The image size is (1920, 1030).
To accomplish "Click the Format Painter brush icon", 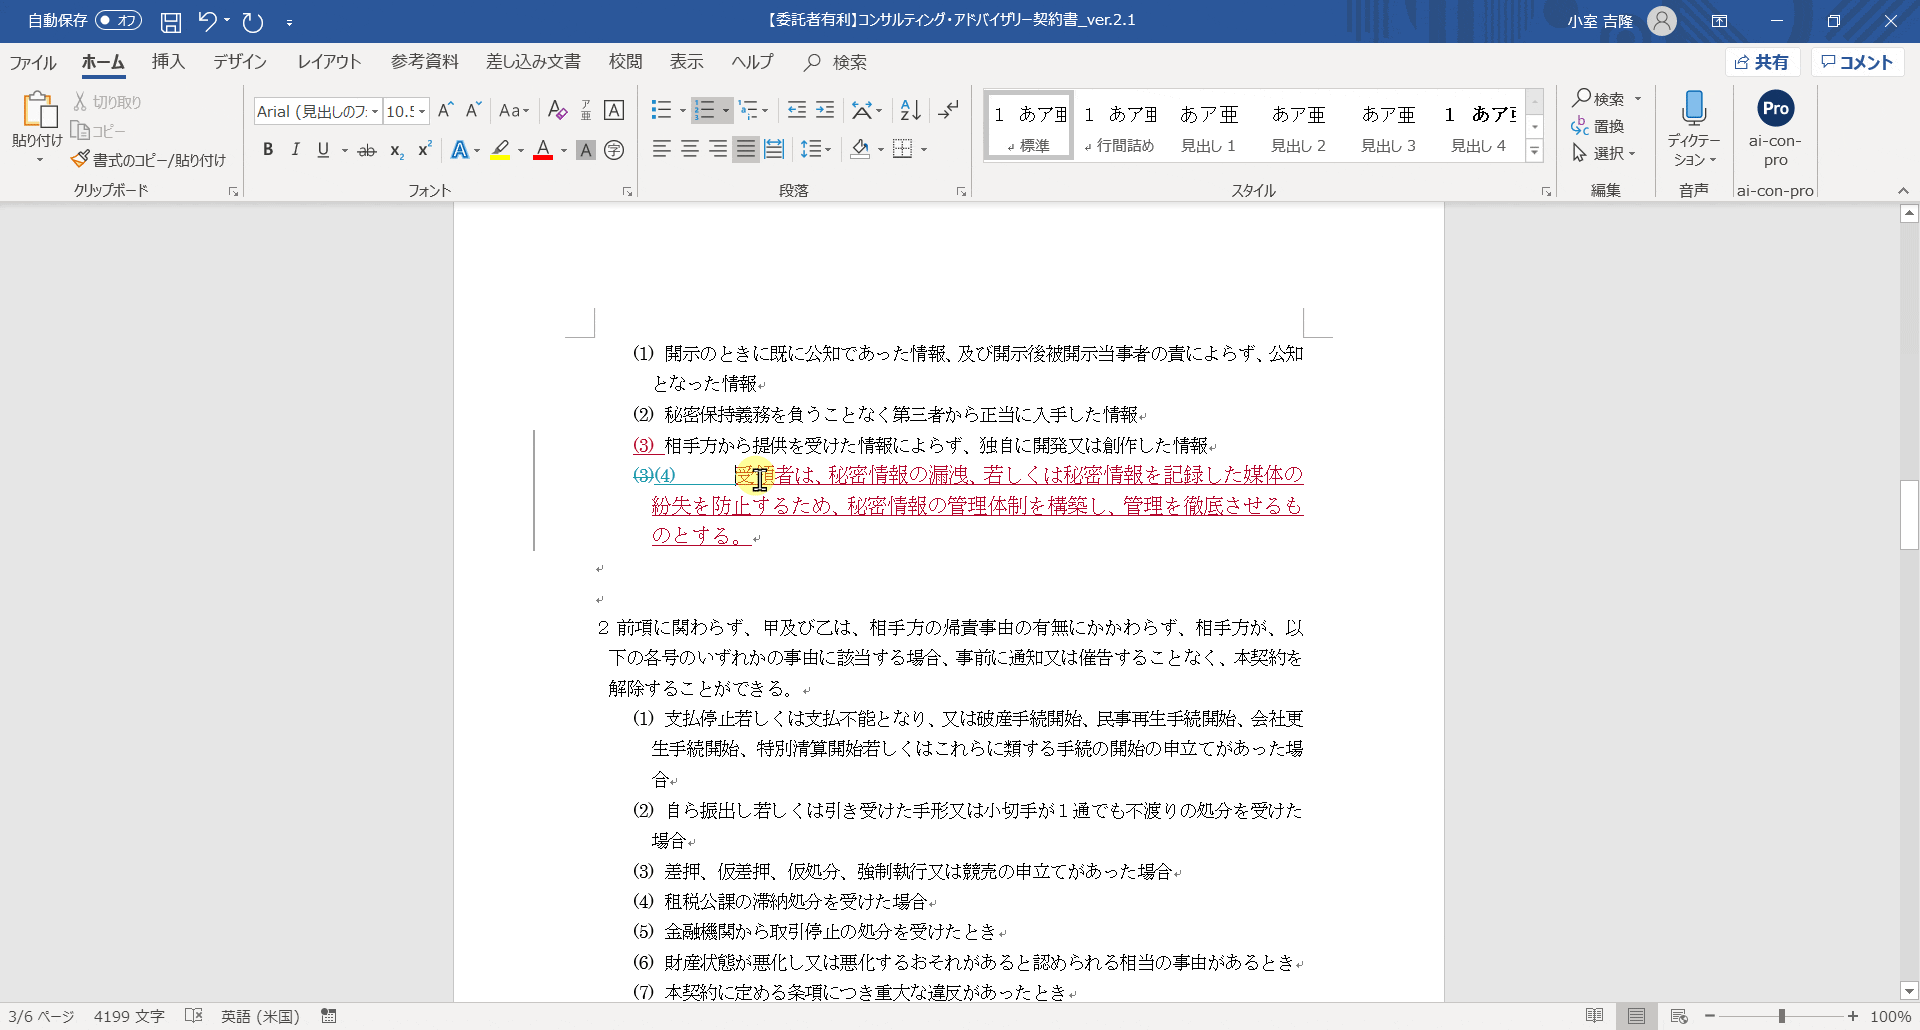I will coord(80,160).
